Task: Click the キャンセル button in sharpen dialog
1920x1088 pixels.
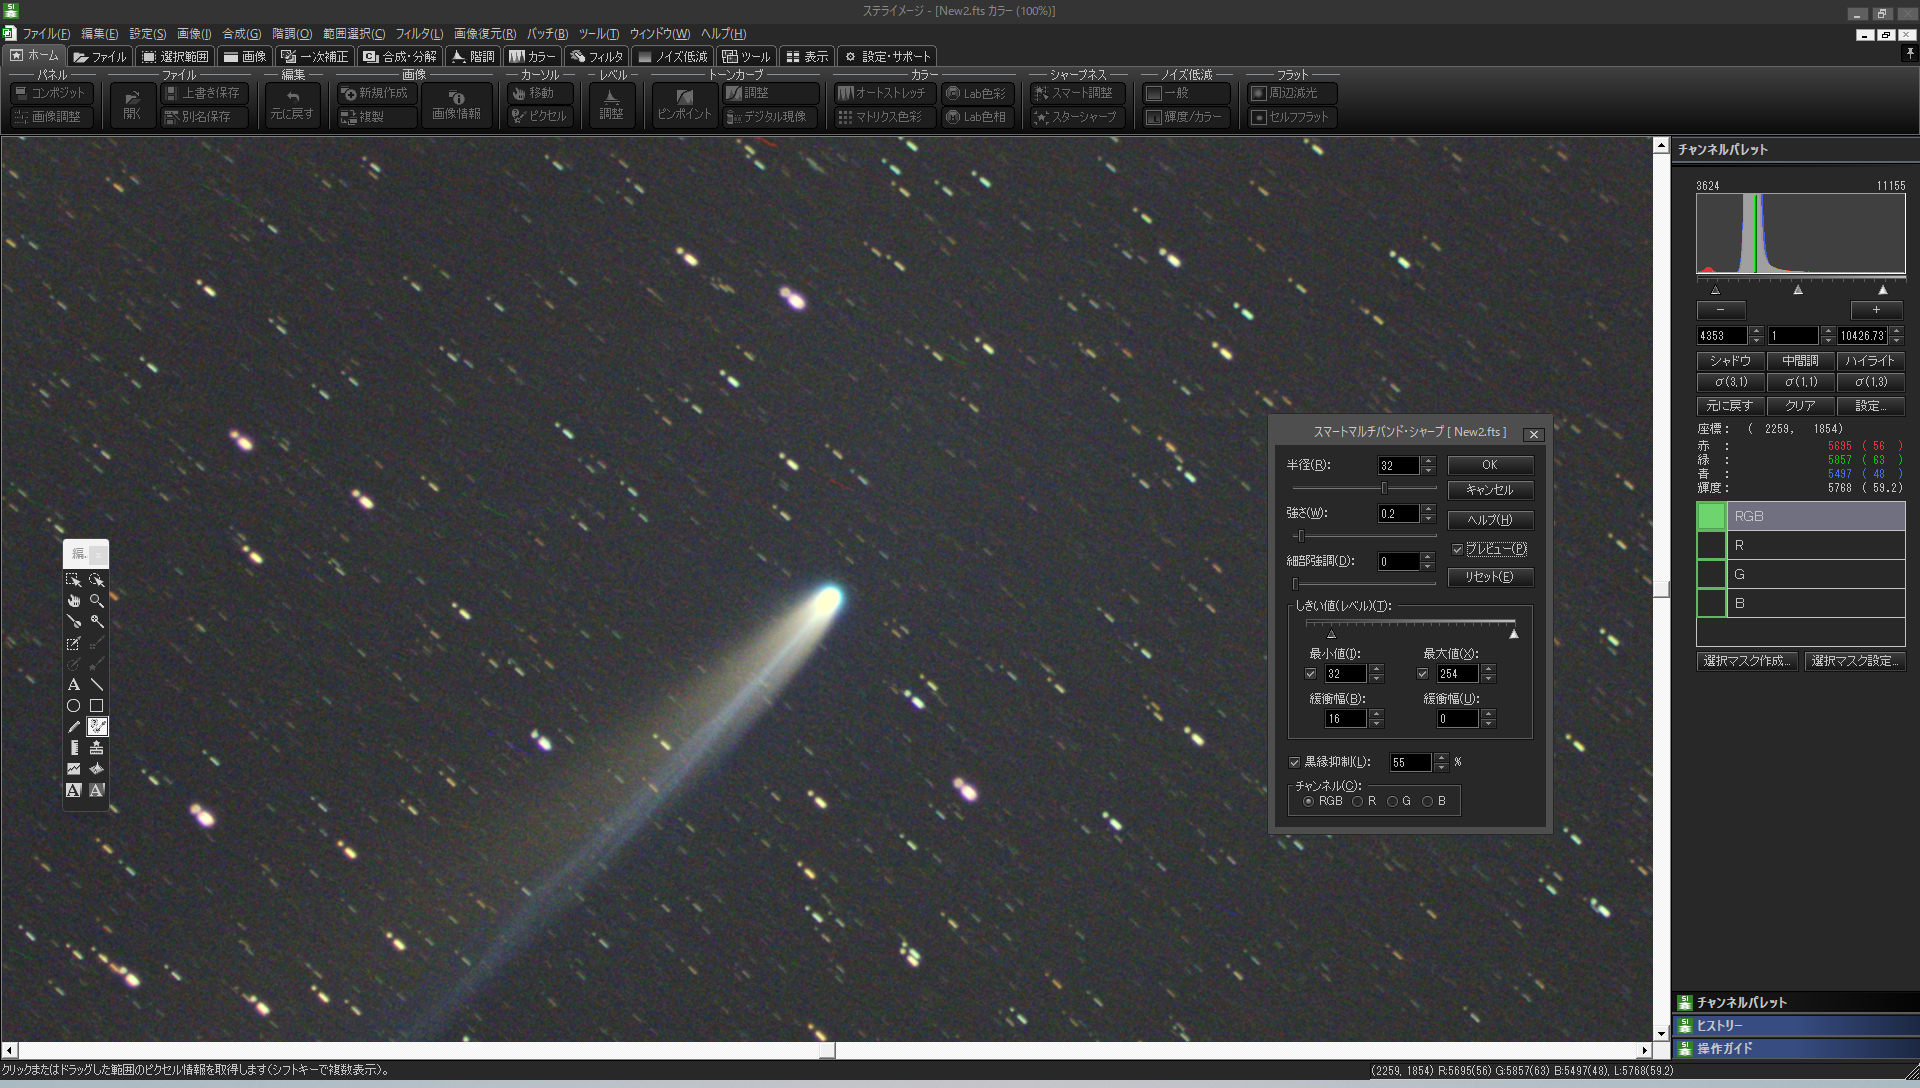Action: (x=1489, y=490)
